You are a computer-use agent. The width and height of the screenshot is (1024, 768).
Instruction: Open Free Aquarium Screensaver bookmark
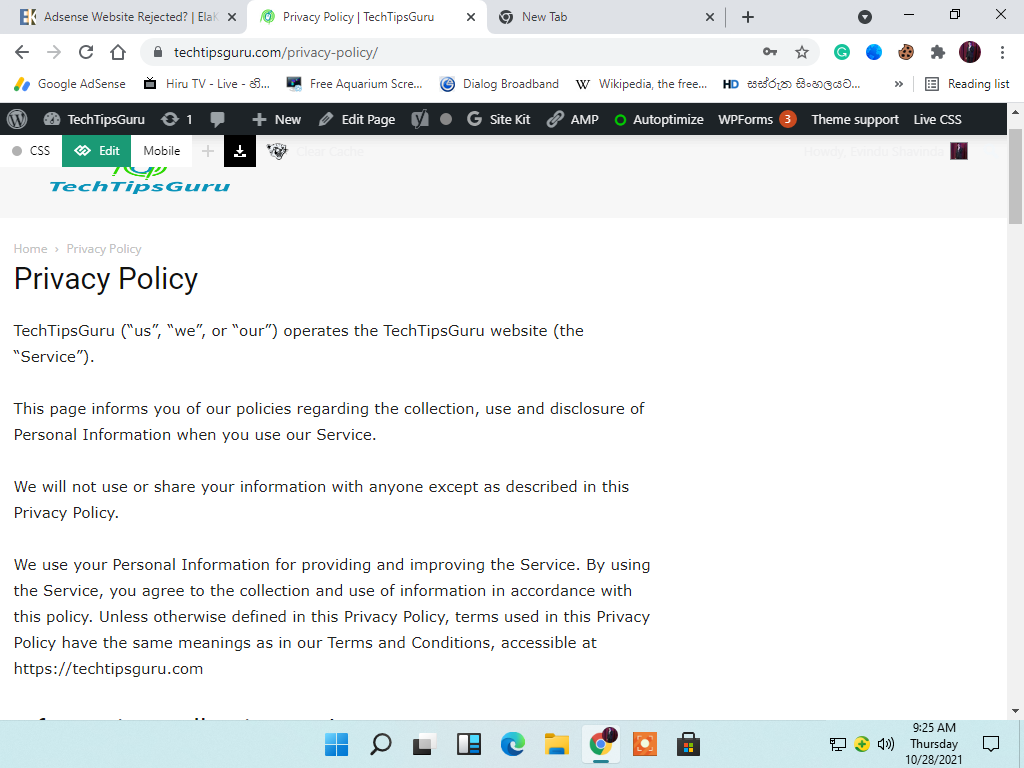point(355,84)
